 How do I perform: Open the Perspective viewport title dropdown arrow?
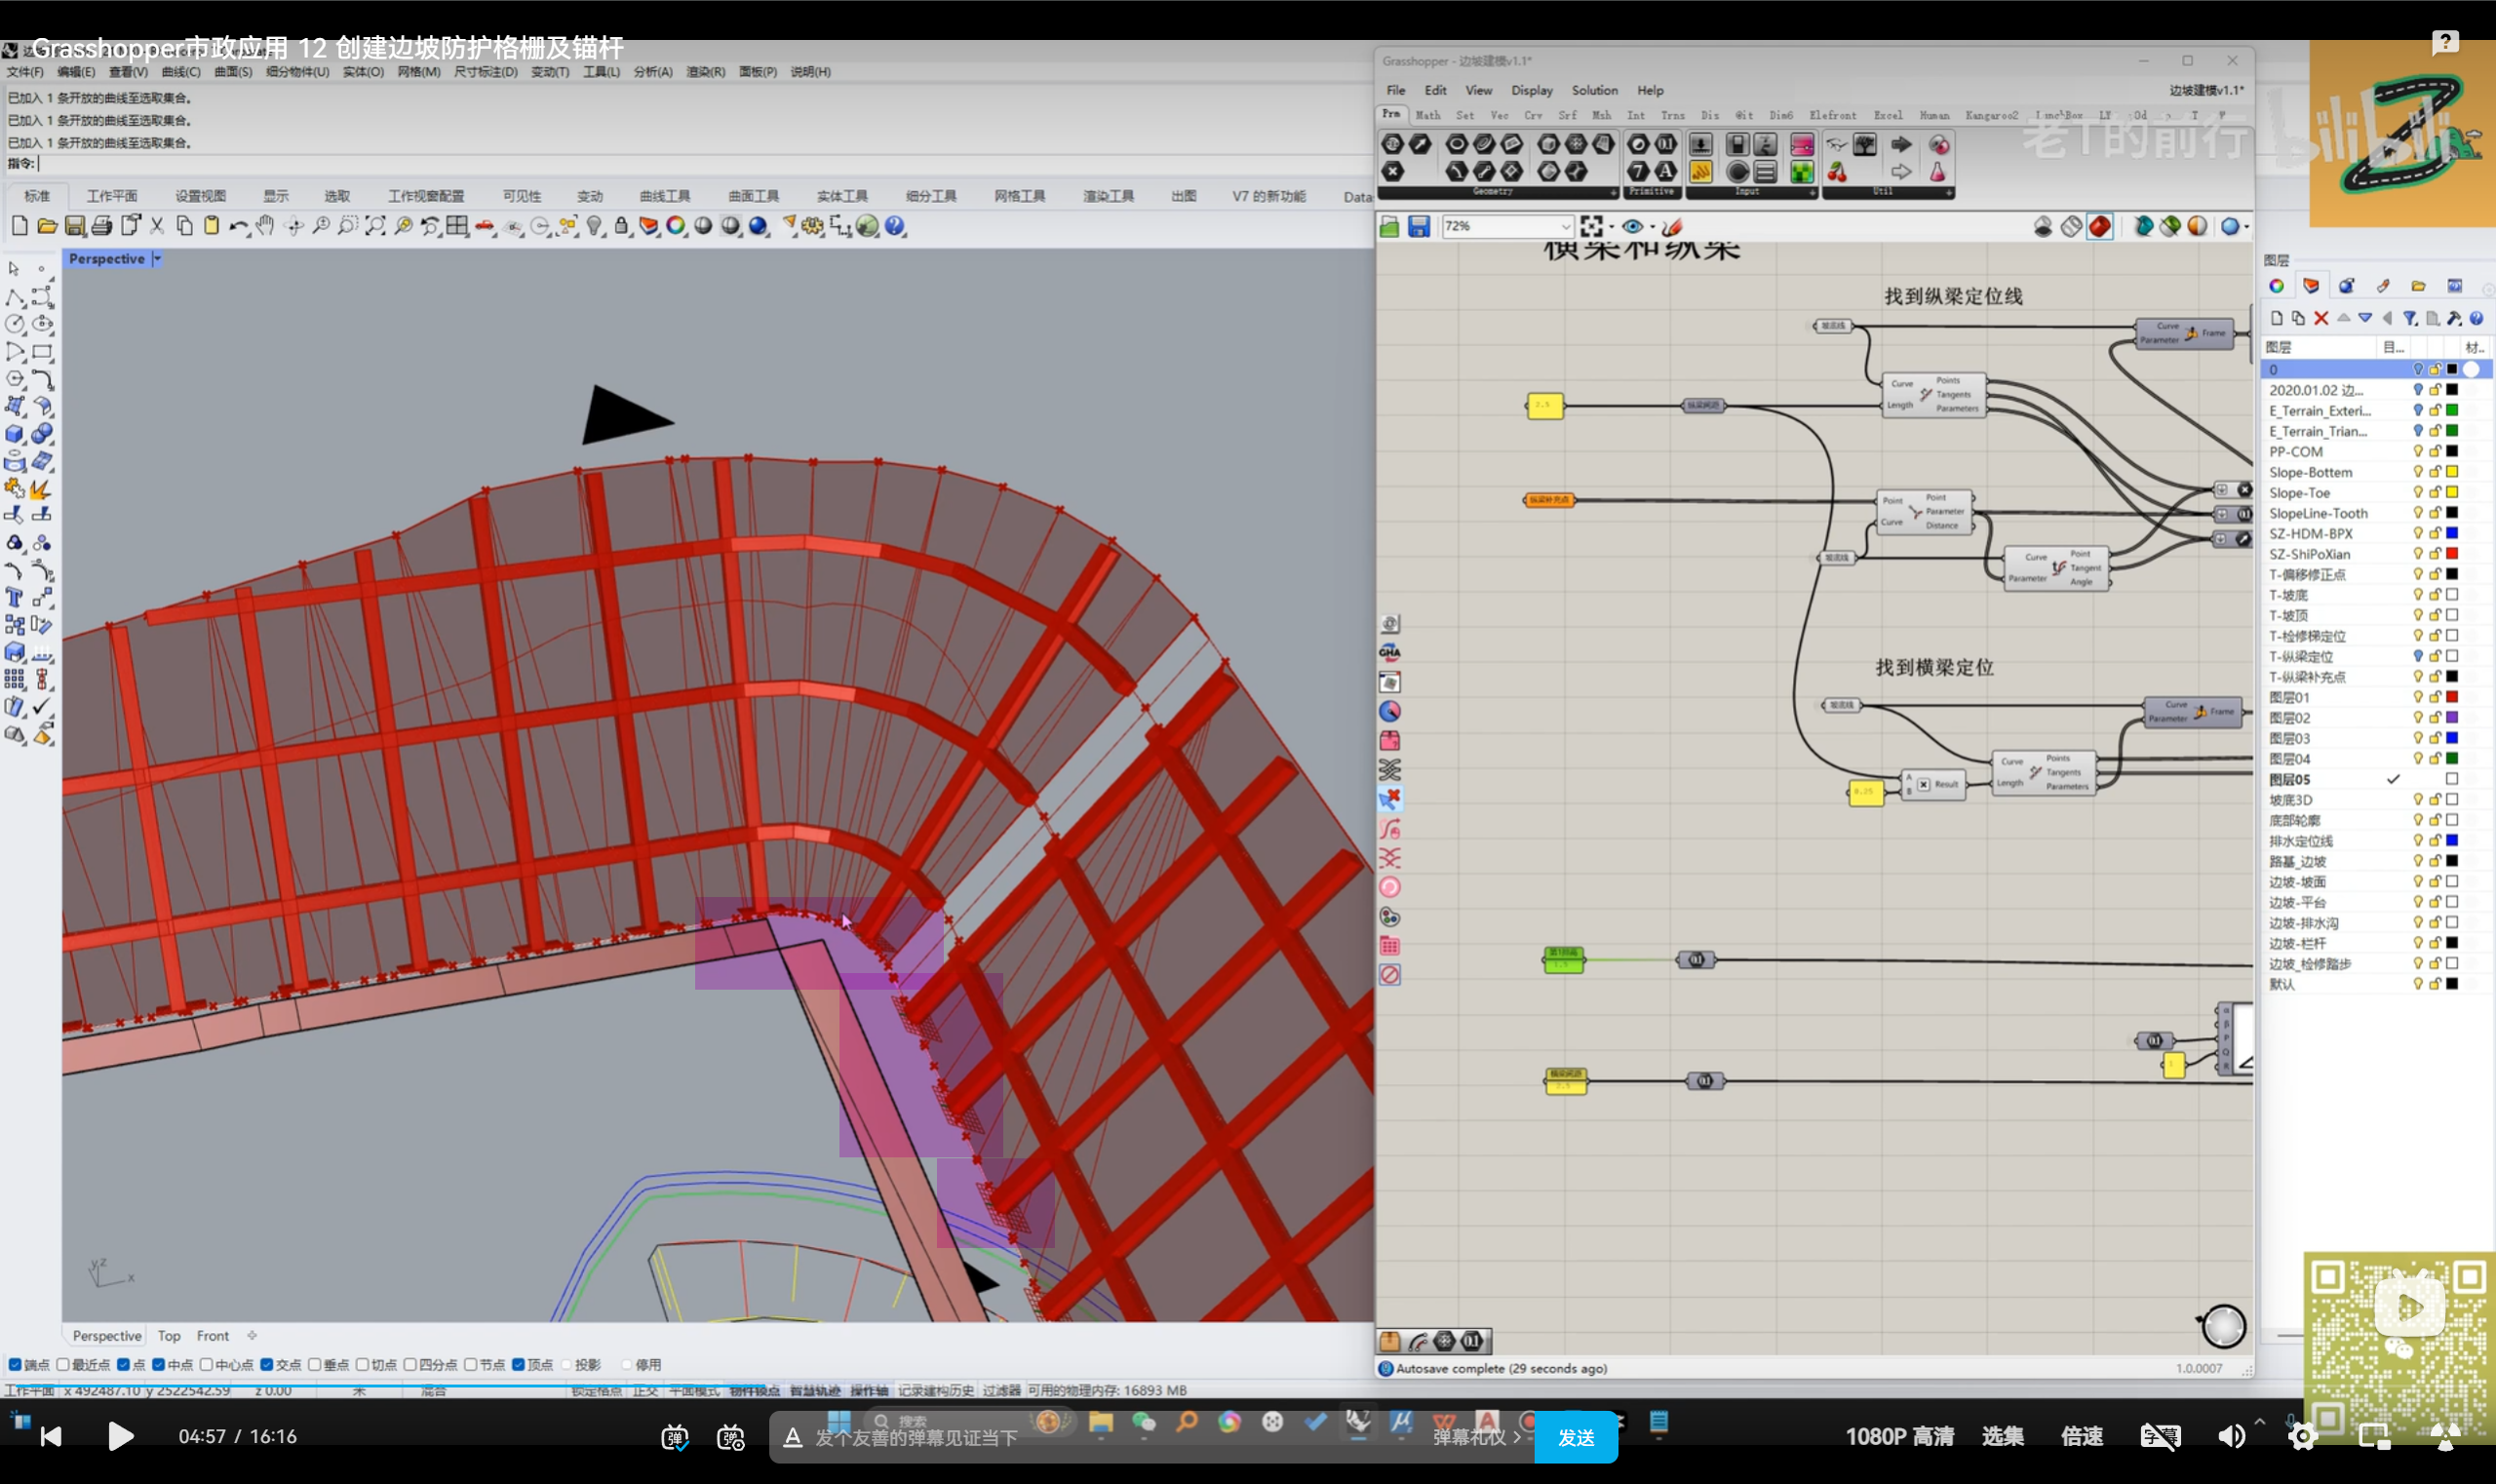point(157,259)
